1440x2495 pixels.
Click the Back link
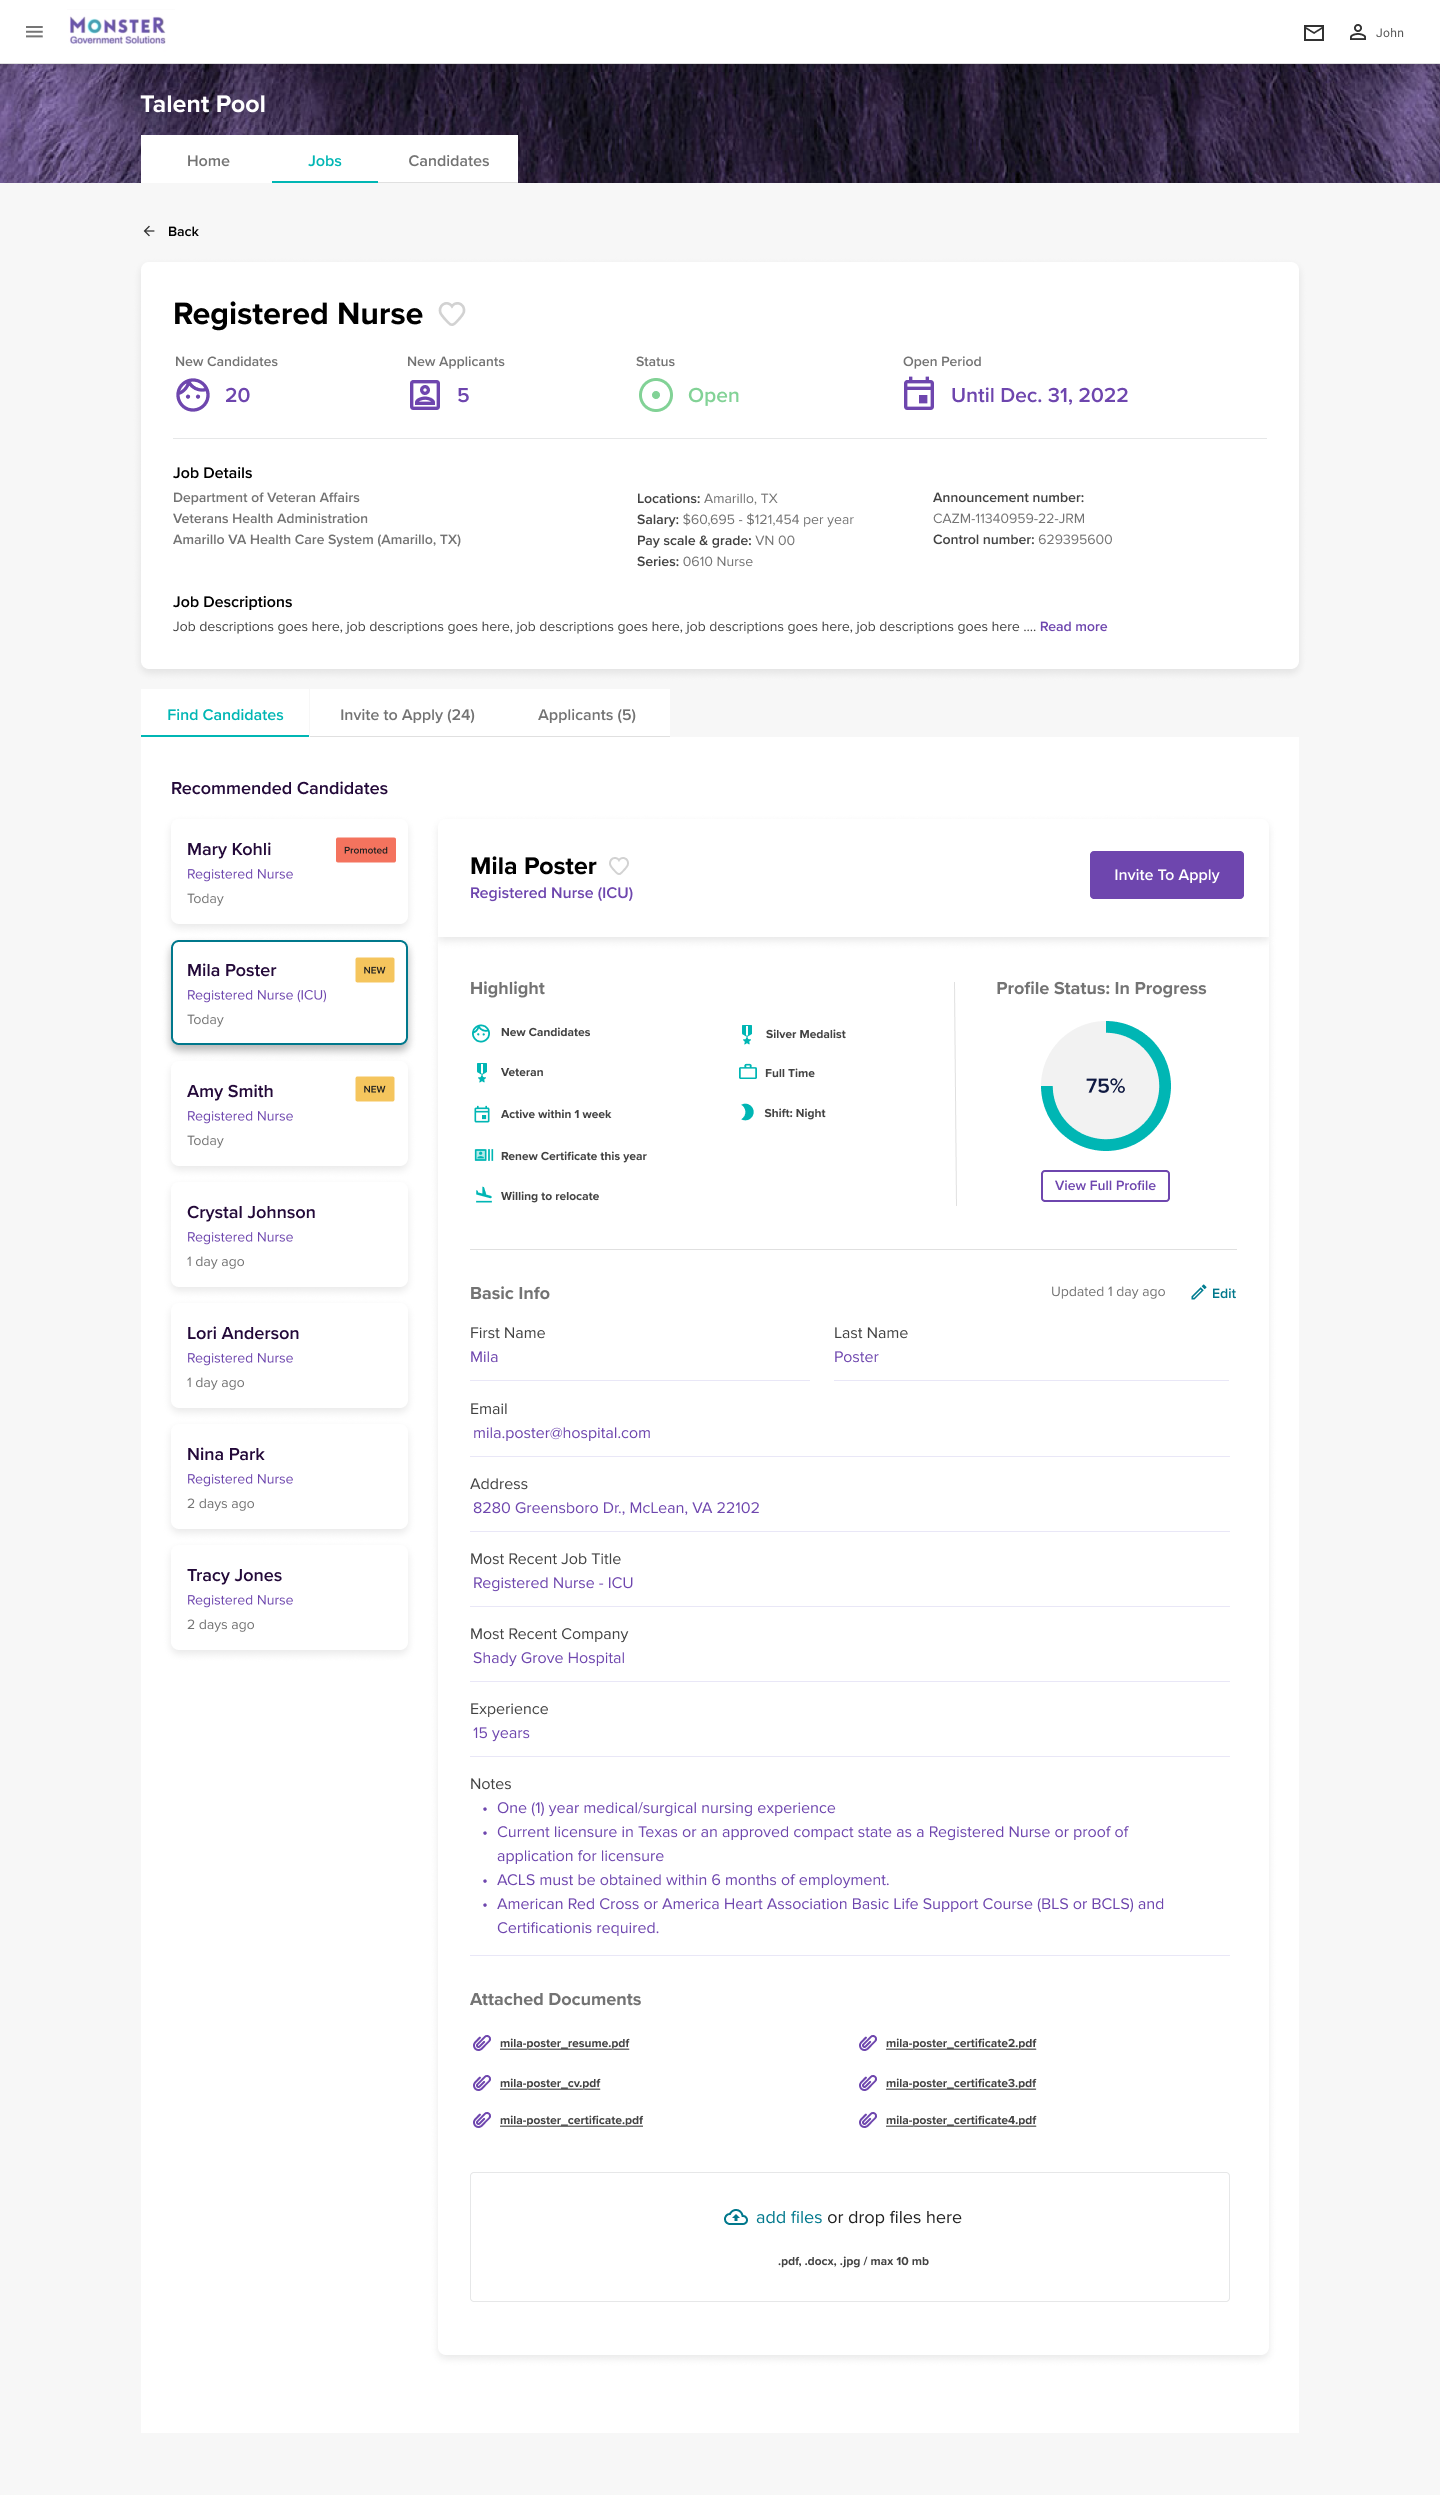(183, 231)
